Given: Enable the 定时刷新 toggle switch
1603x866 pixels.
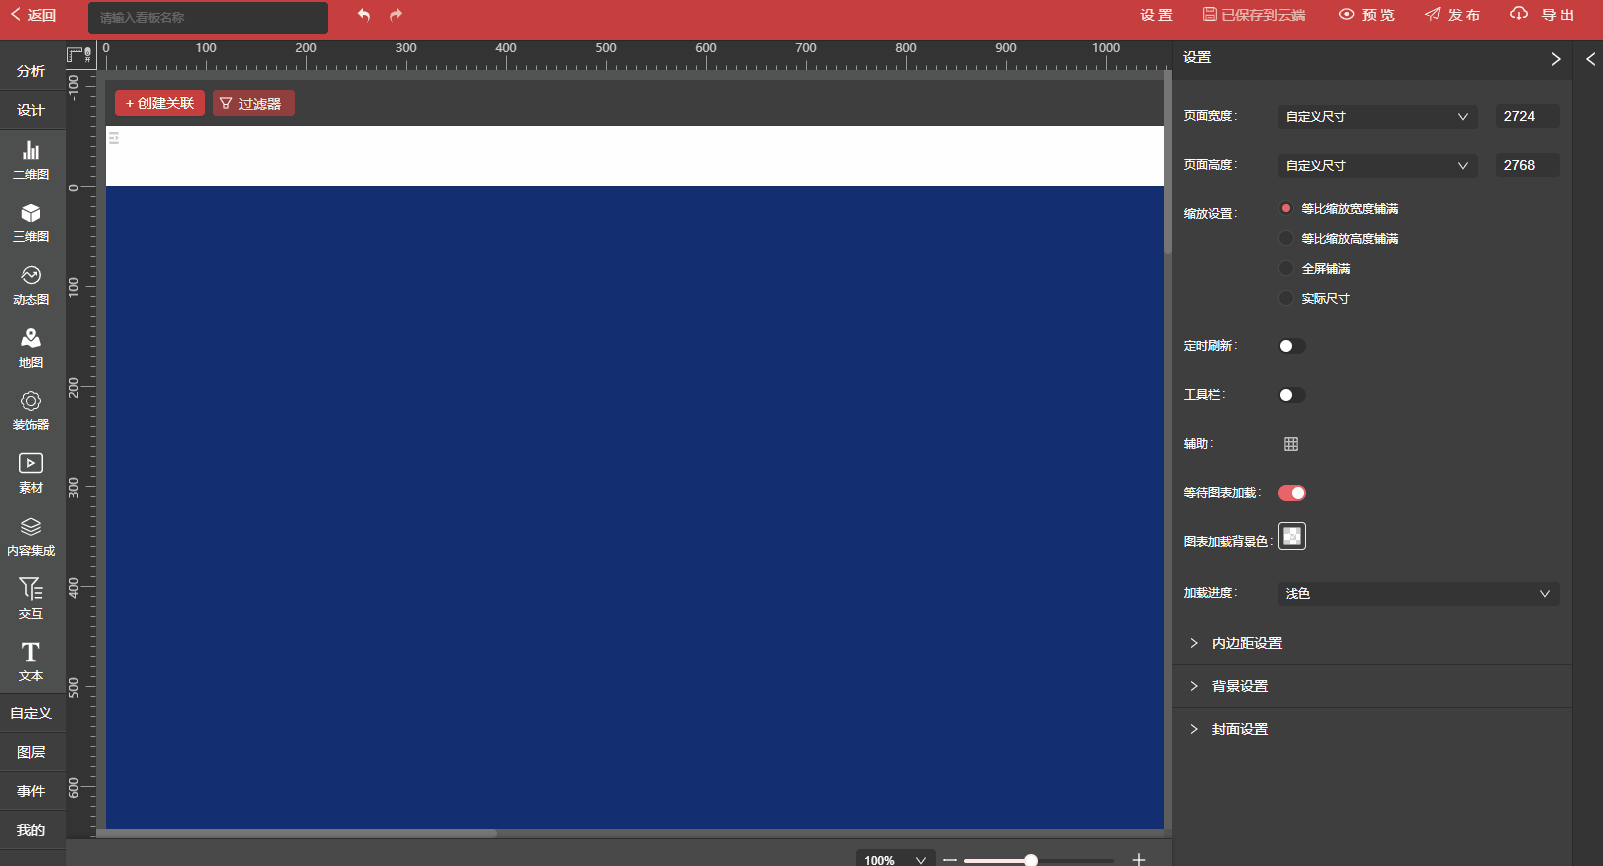Looking at the screenshot, I should (1291, 346).
